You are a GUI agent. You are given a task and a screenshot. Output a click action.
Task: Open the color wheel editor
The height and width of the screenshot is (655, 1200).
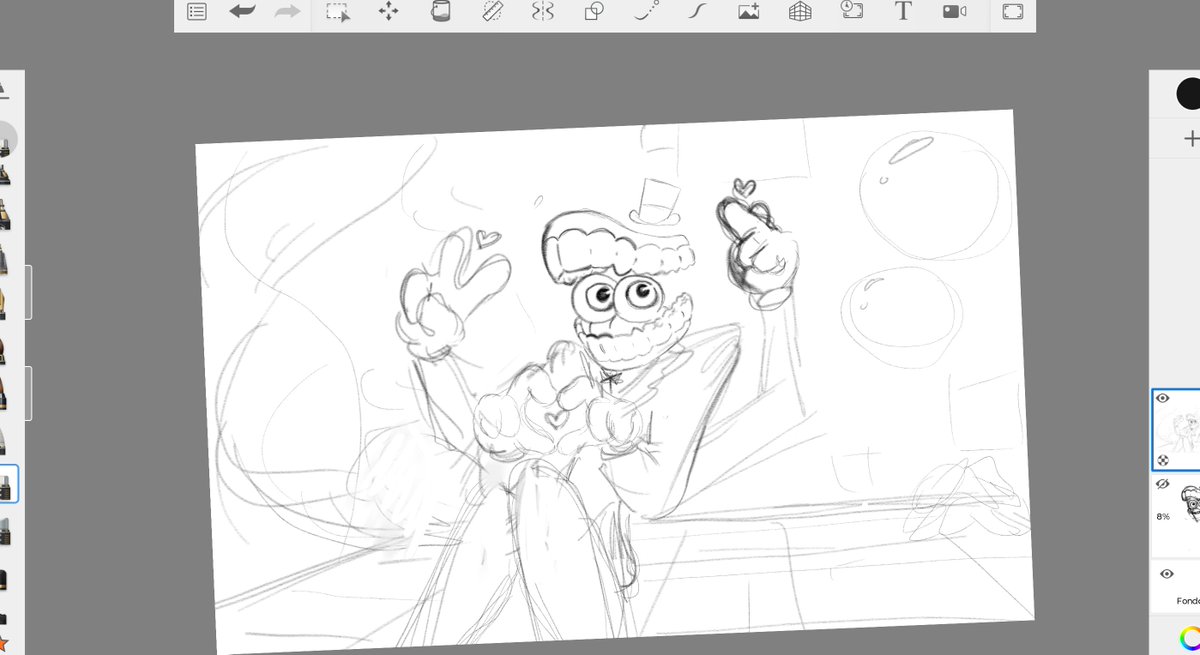coord(1189,637)
